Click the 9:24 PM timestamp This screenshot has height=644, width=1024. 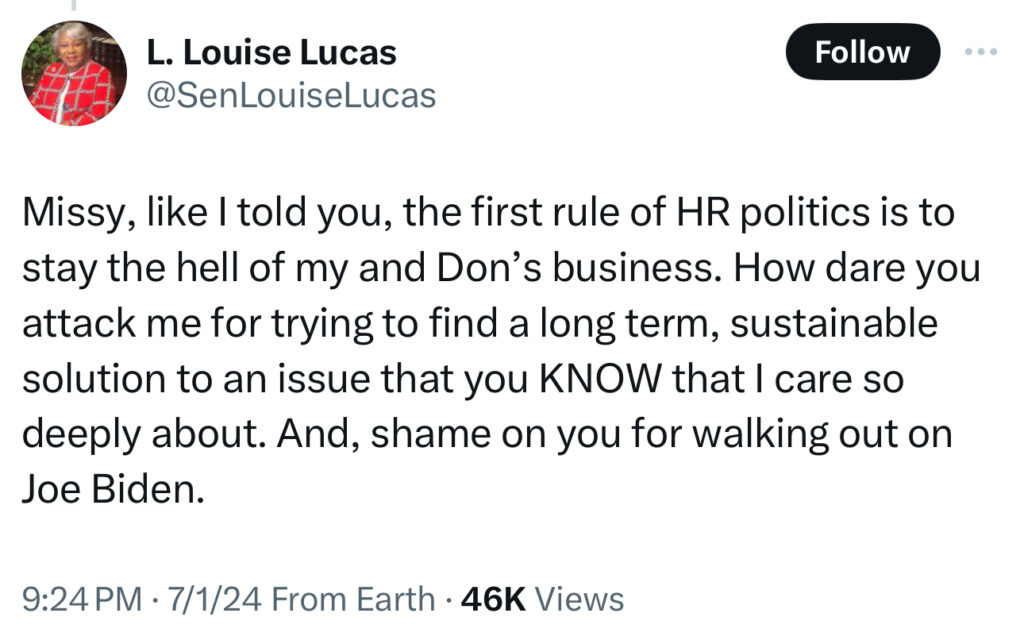(82, 599)
